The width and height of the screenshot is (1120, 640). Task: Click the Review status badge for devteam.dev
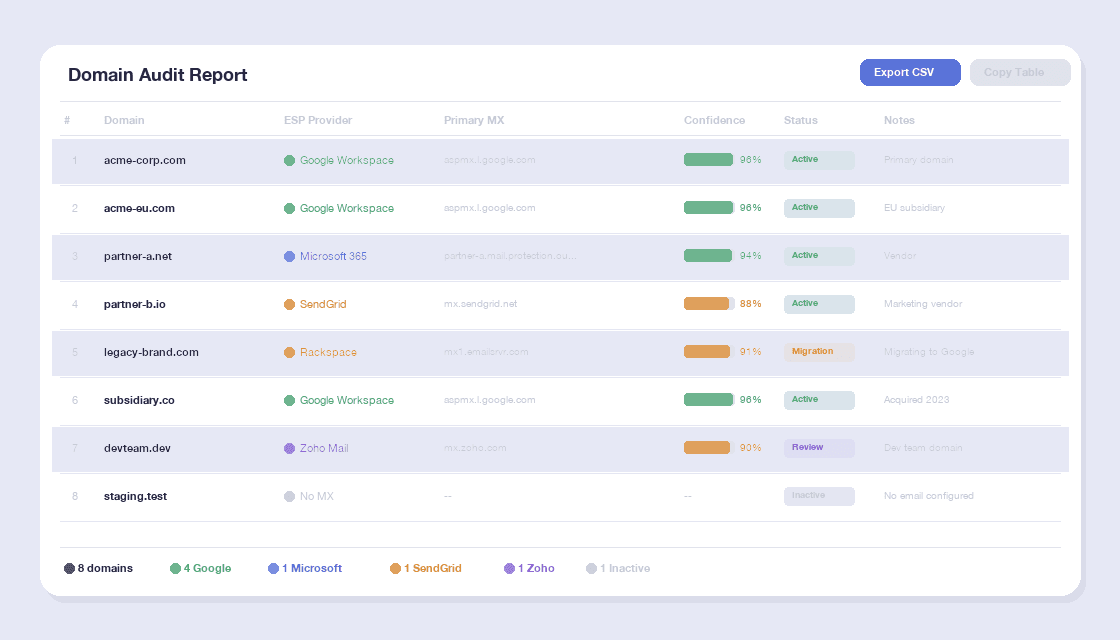coord(819,448)
